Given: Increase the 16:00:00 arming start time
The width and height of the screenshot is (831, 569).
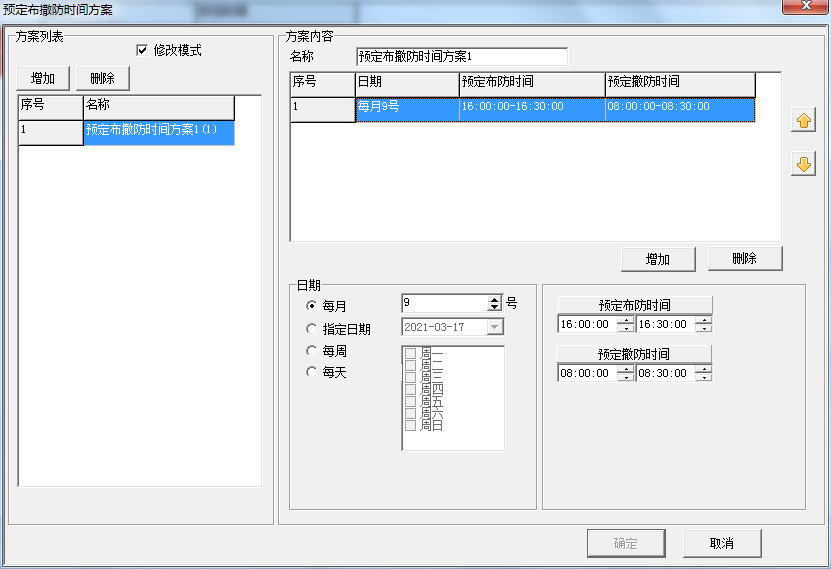Looking at the screenshot, I should click(626, 320).
